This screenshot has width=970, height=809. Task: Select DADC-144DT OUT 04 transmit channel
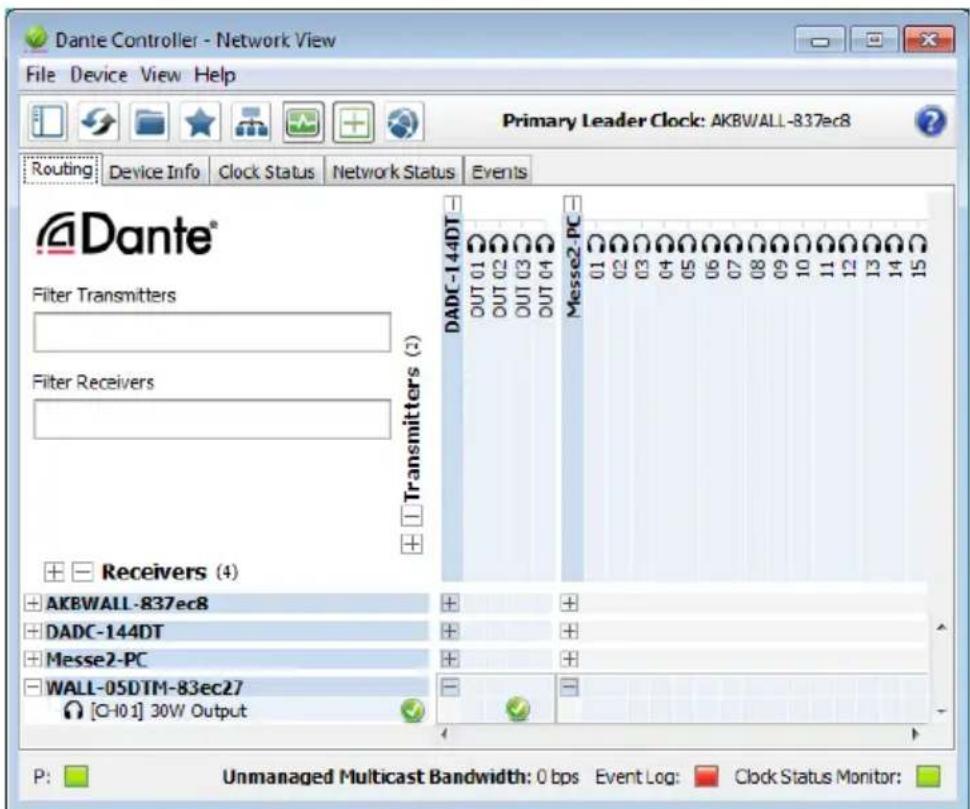click(x=545, y=275)
